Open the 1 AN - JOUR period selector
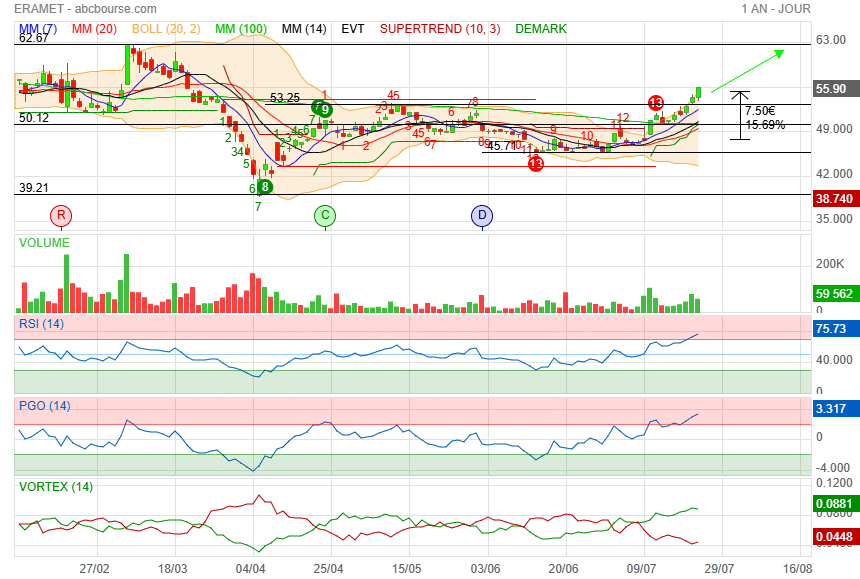The width and height of the screenshot is (860, 579). pyautogui.click(x=776, y=9)
